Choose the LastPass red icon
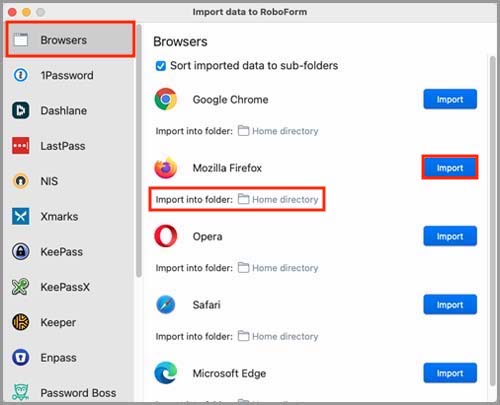 (21, 146)
